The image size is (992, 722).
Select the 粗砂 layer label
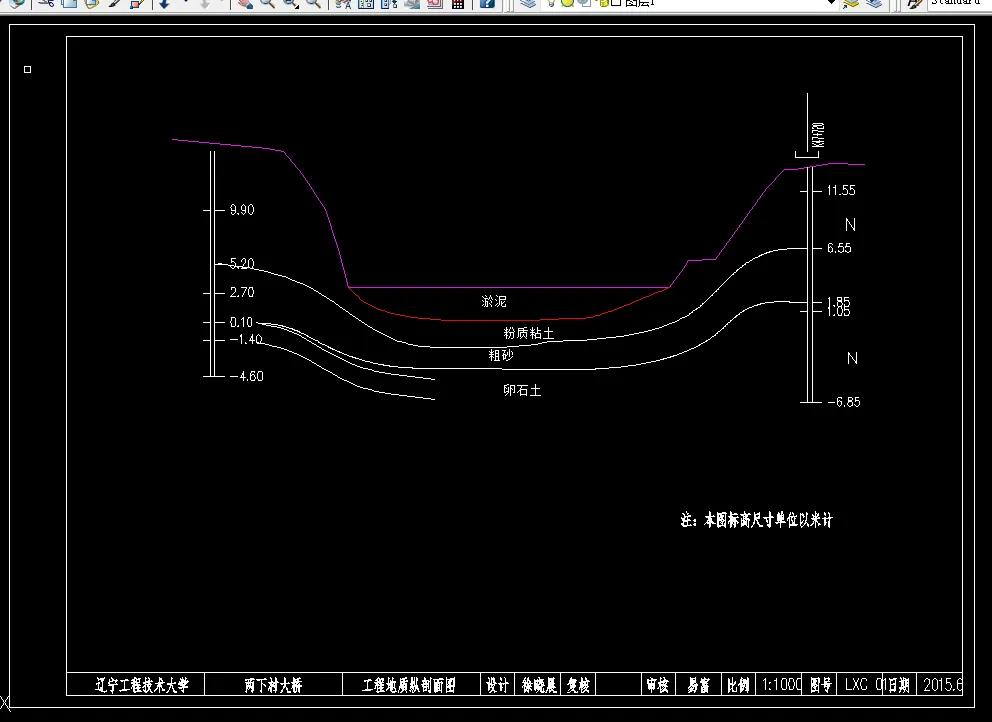501,355
